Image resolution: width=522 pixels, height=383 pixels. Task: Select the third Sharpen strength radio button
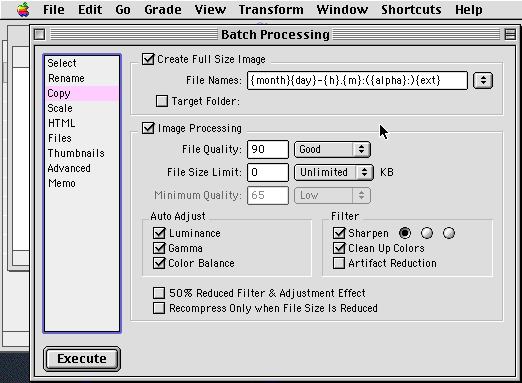pyautogui.click(x=449, y=233)
